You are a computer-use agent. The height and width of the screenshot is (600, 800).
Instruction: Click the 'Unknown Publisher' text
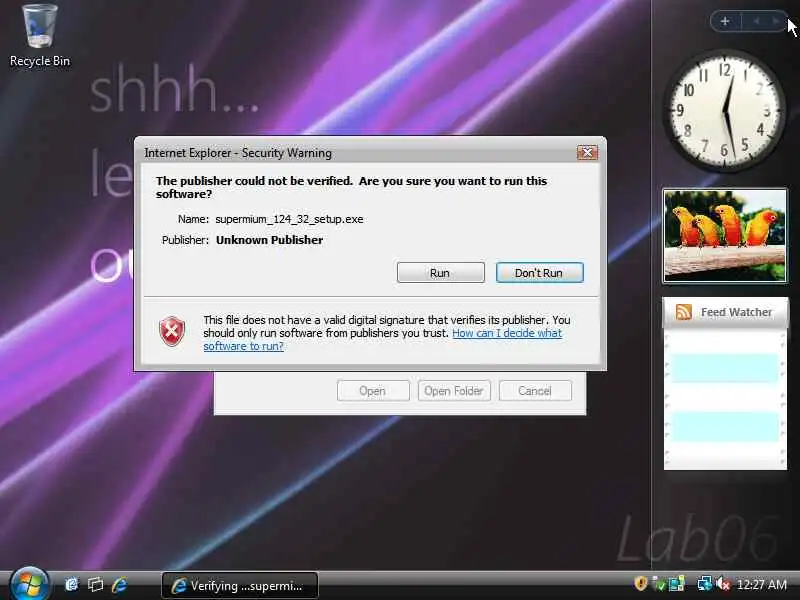(x=269, y=240)
